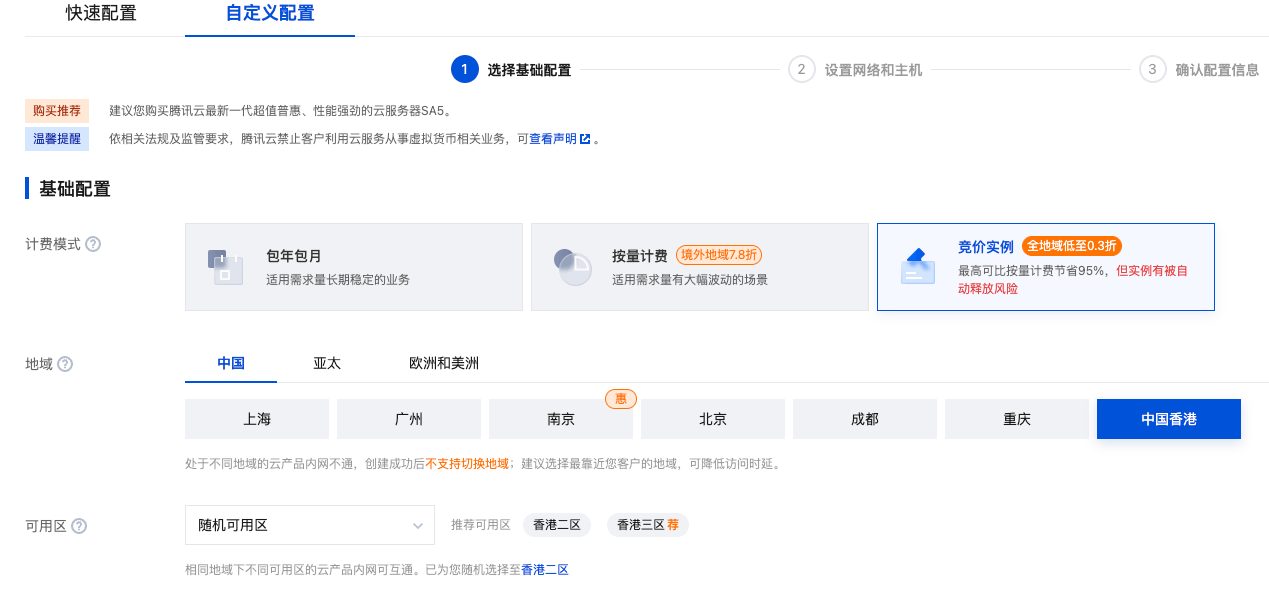
Task: Click the 基础配置 section heading
Action: 75,189
